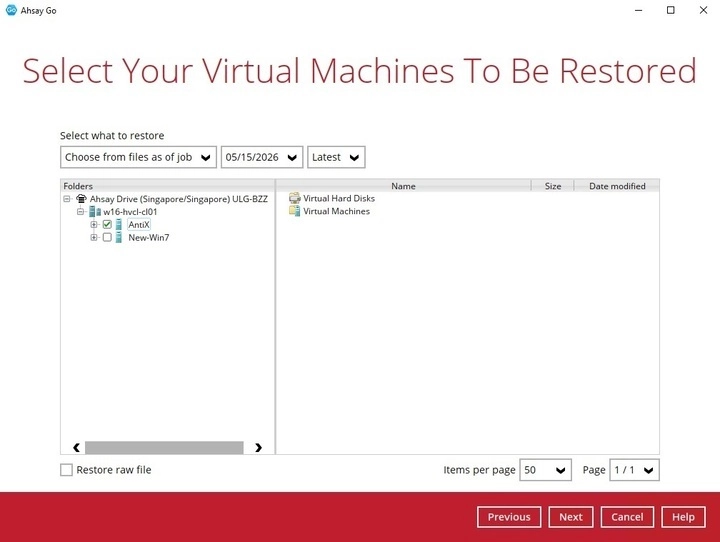Select the Virtual Machines row text

pos(337,211)
